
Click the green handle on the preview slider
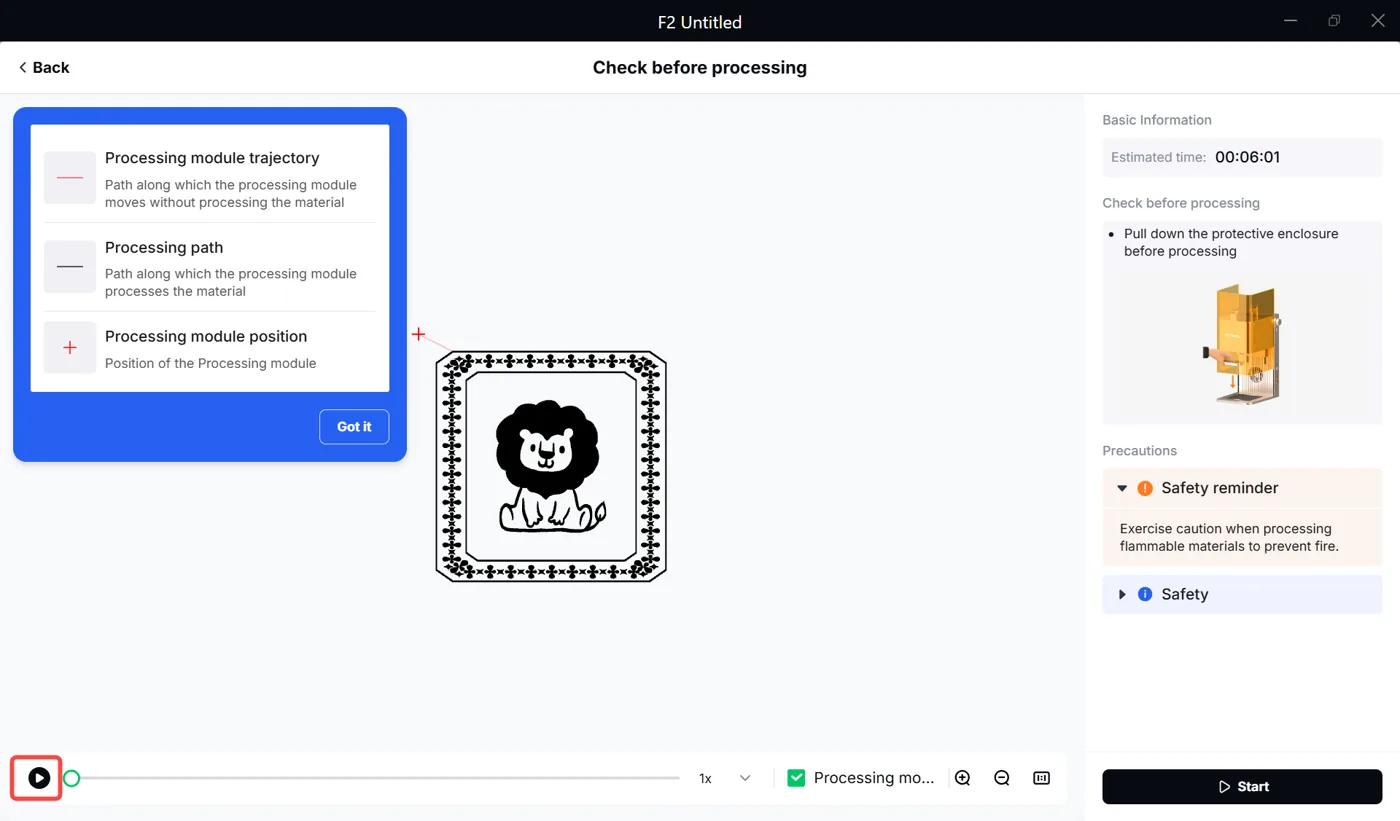(71, 778)
